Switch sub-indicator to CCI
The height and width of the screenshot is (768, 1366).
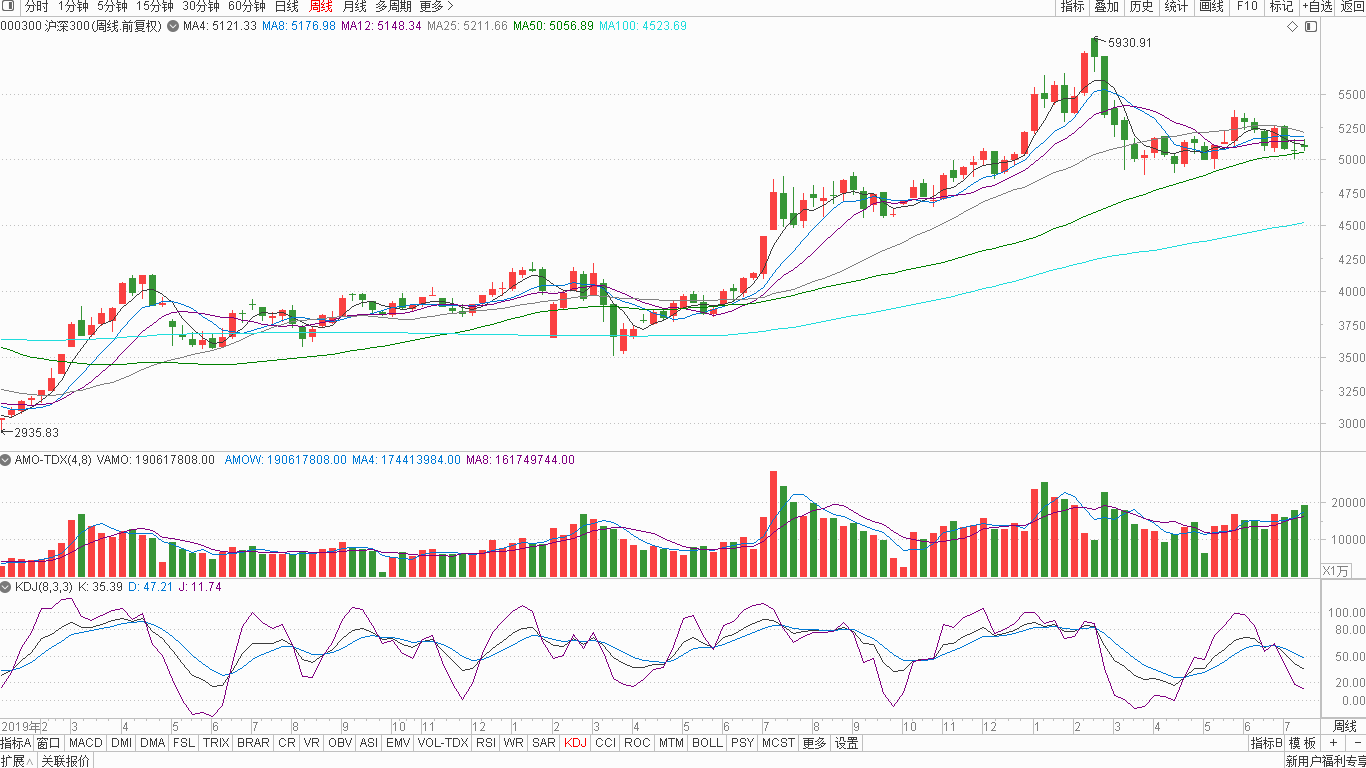point(605,743)
